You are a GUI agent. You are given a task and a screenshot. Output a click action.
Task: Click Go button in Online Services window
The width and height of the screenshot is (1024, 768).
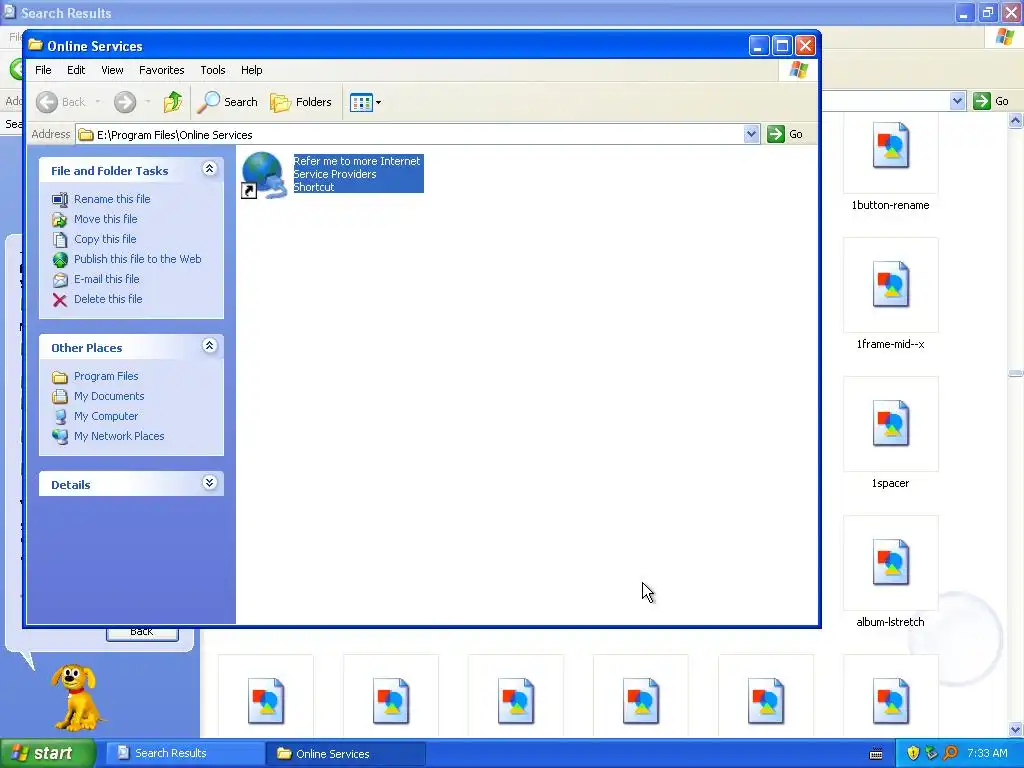coord(786,134)
